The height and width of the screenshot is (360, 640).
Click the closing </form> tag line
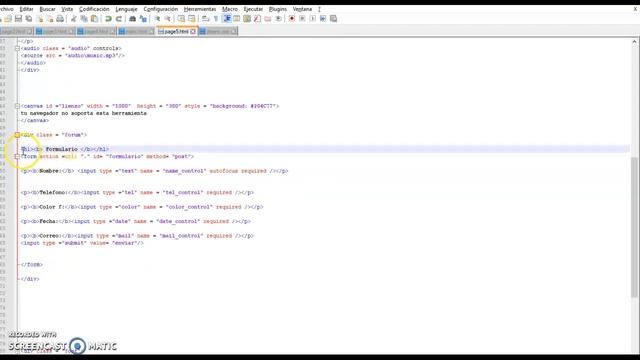32,264
